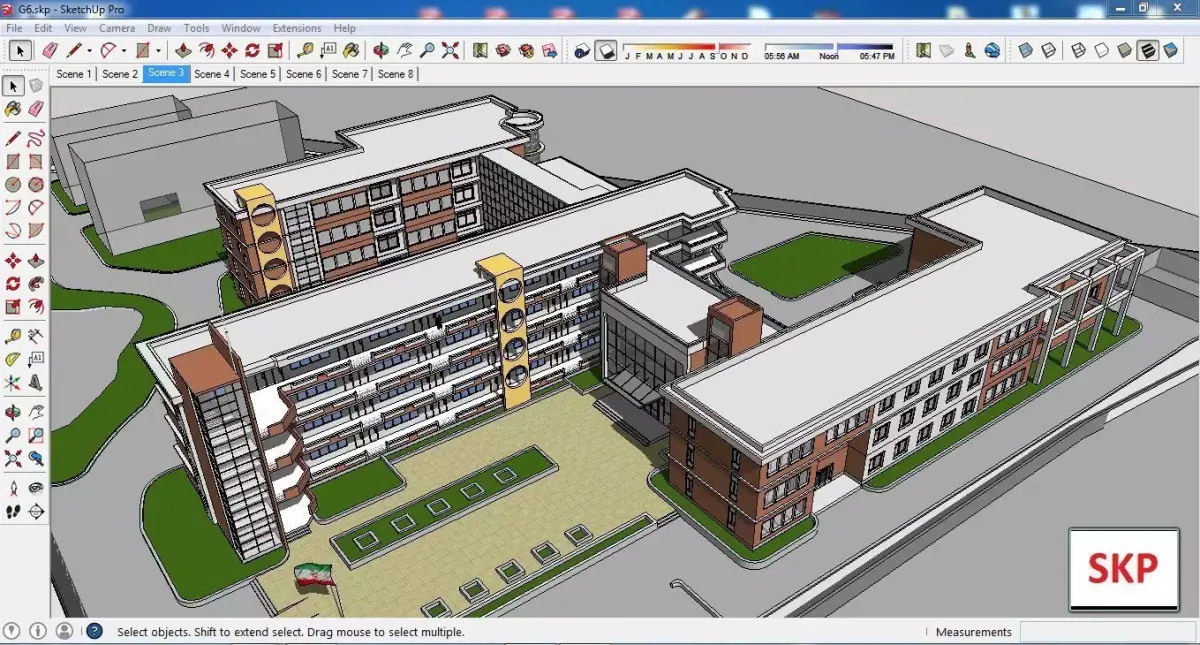The image size is (1200, 645).
Task: Enable Shaded face style
Action: click(x=1124, y=50)
